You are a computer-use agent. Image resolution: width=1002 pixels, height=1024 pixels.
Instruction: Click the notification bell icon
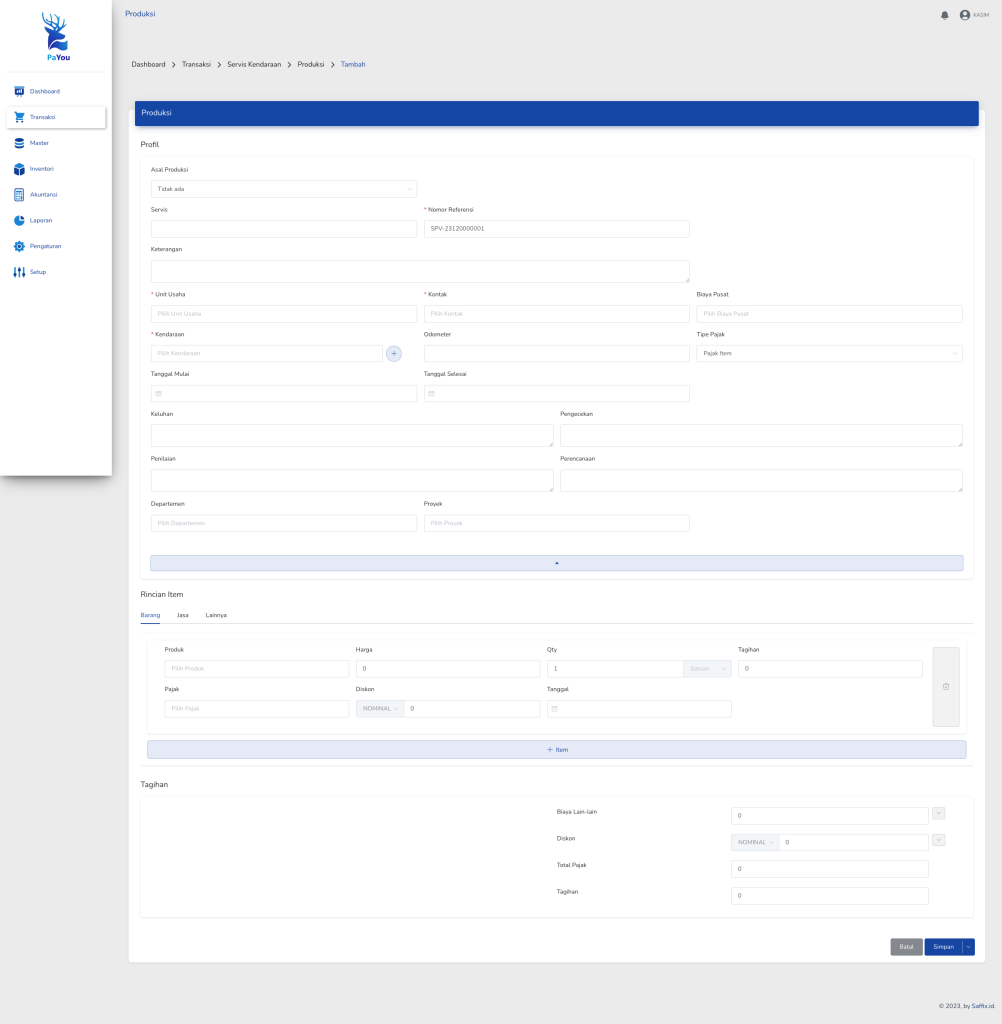tap(945, 15)
